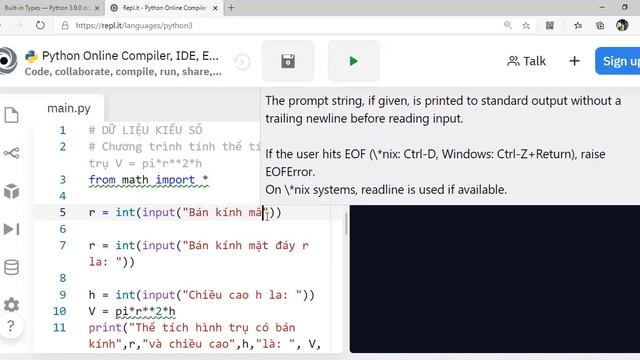Click the plus new repl button
Image resolution: width=640 pixels, height=360 pixels.
pos(574,61)
